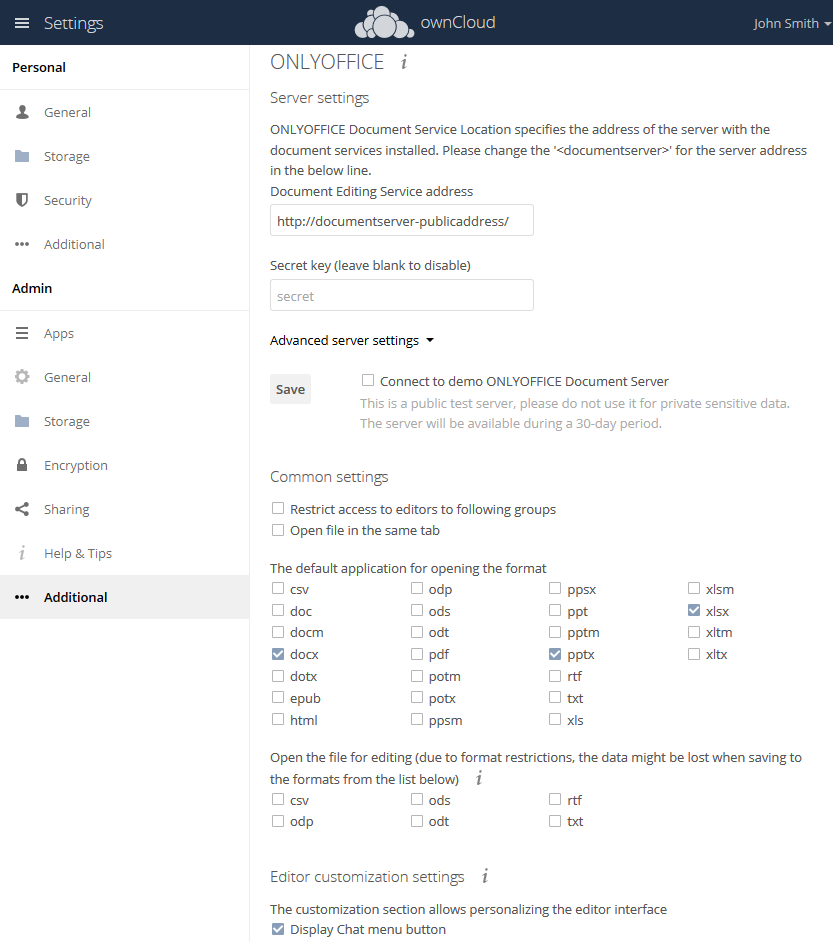This screenshot has width=833, height=942.
Task: Click the ONLYOFFICE info icon
Action: pyautogui.click(x=404, y=62)
